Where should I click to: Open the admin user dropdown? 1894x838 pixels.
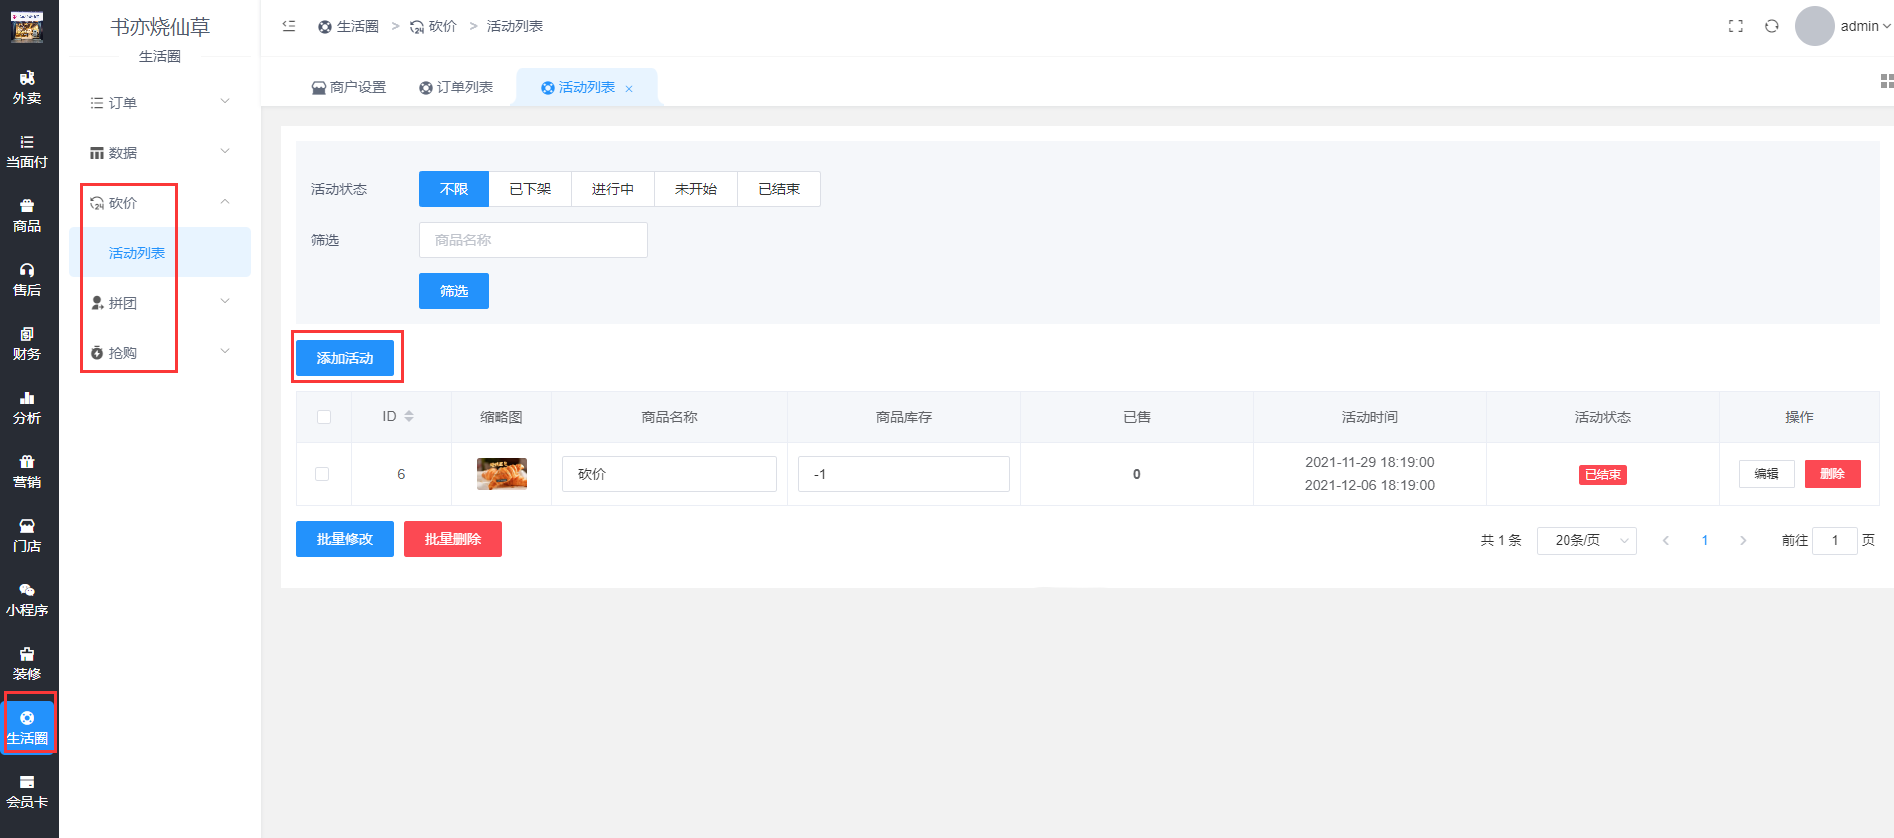point(1866,26)
